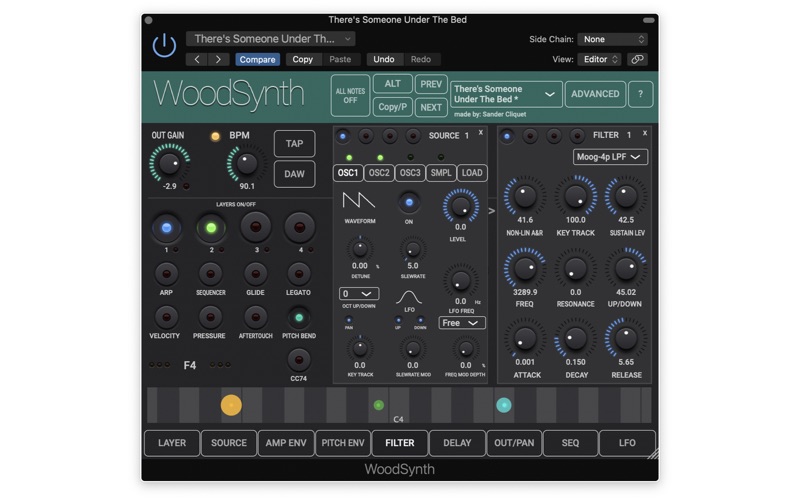Select source slot 2 circular button

(366, 136)
